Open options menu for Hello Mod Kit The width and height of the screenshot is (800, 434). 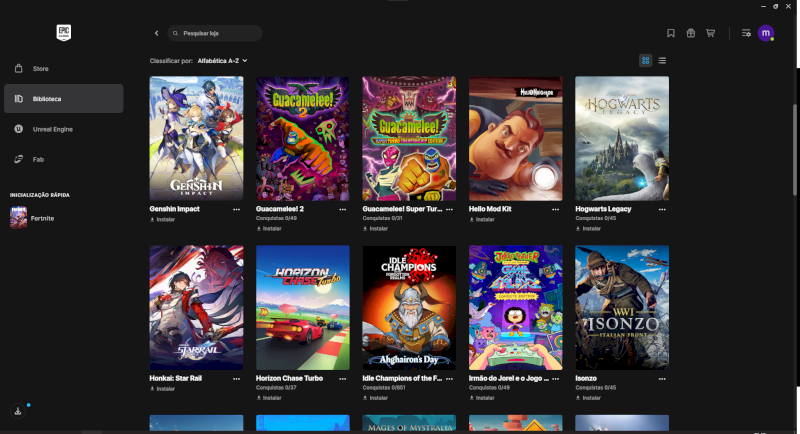[555, 209]
